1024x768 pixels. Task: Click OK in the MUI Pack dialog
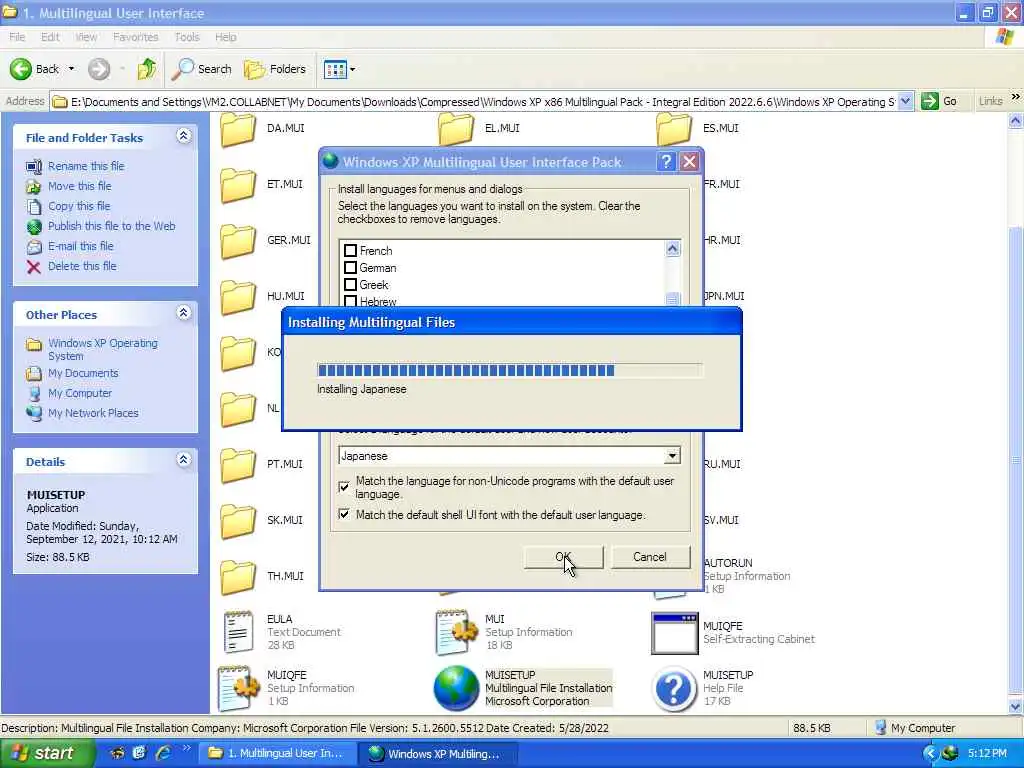564,556
